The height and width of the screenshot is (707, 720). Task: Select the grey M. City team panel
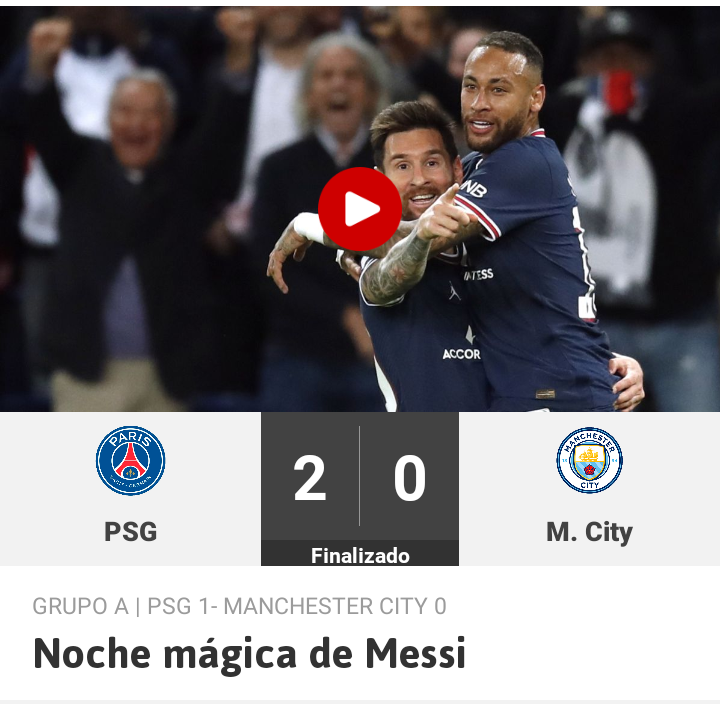(x=590, y=488)
